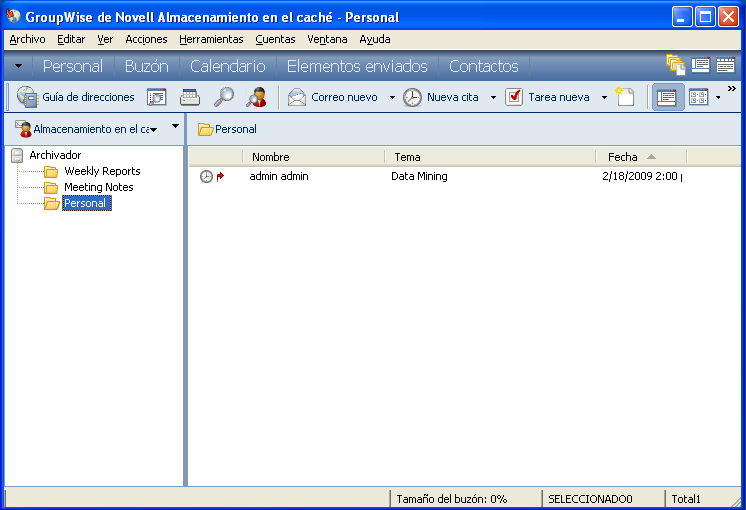
Task: Open the Archivo menu
Action: (x=28, y=39)
